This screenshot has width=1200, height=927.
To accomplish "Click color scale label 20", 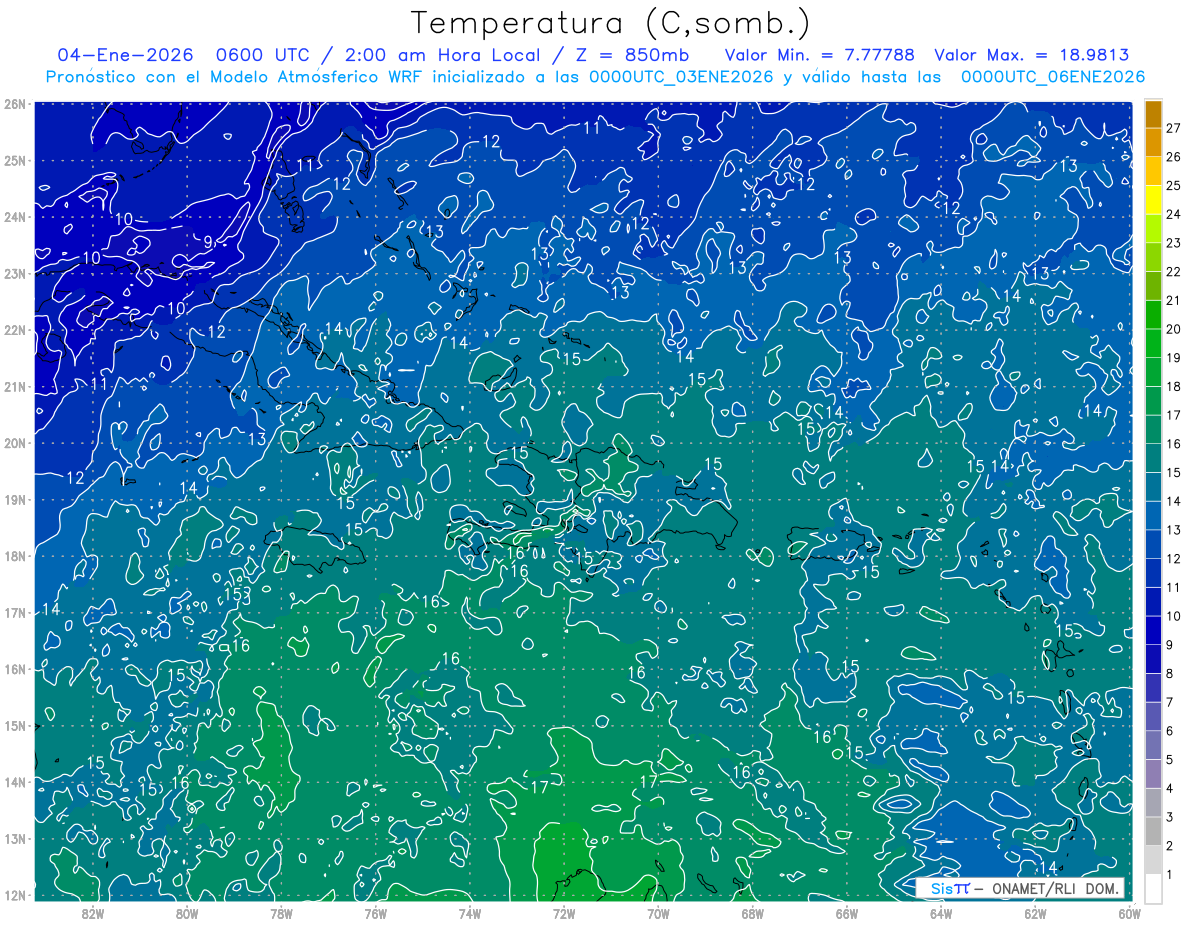I will (1174, 329).
